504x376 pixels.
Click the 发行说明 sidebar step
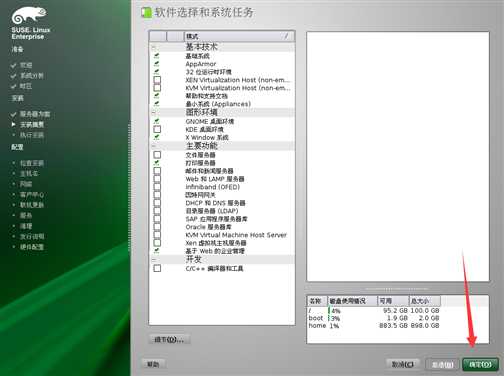pos(32,236)
